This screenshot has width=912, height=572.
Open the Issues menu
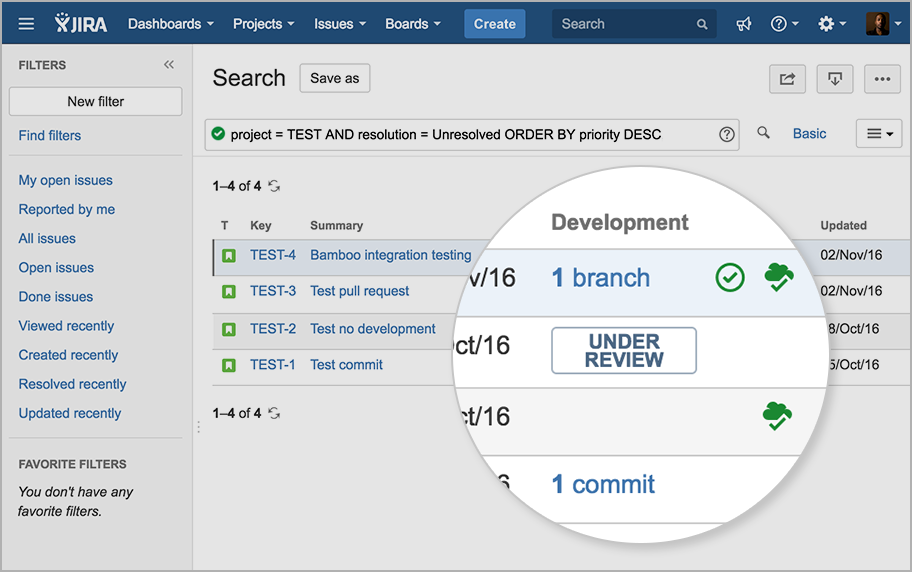click(339, 24)
